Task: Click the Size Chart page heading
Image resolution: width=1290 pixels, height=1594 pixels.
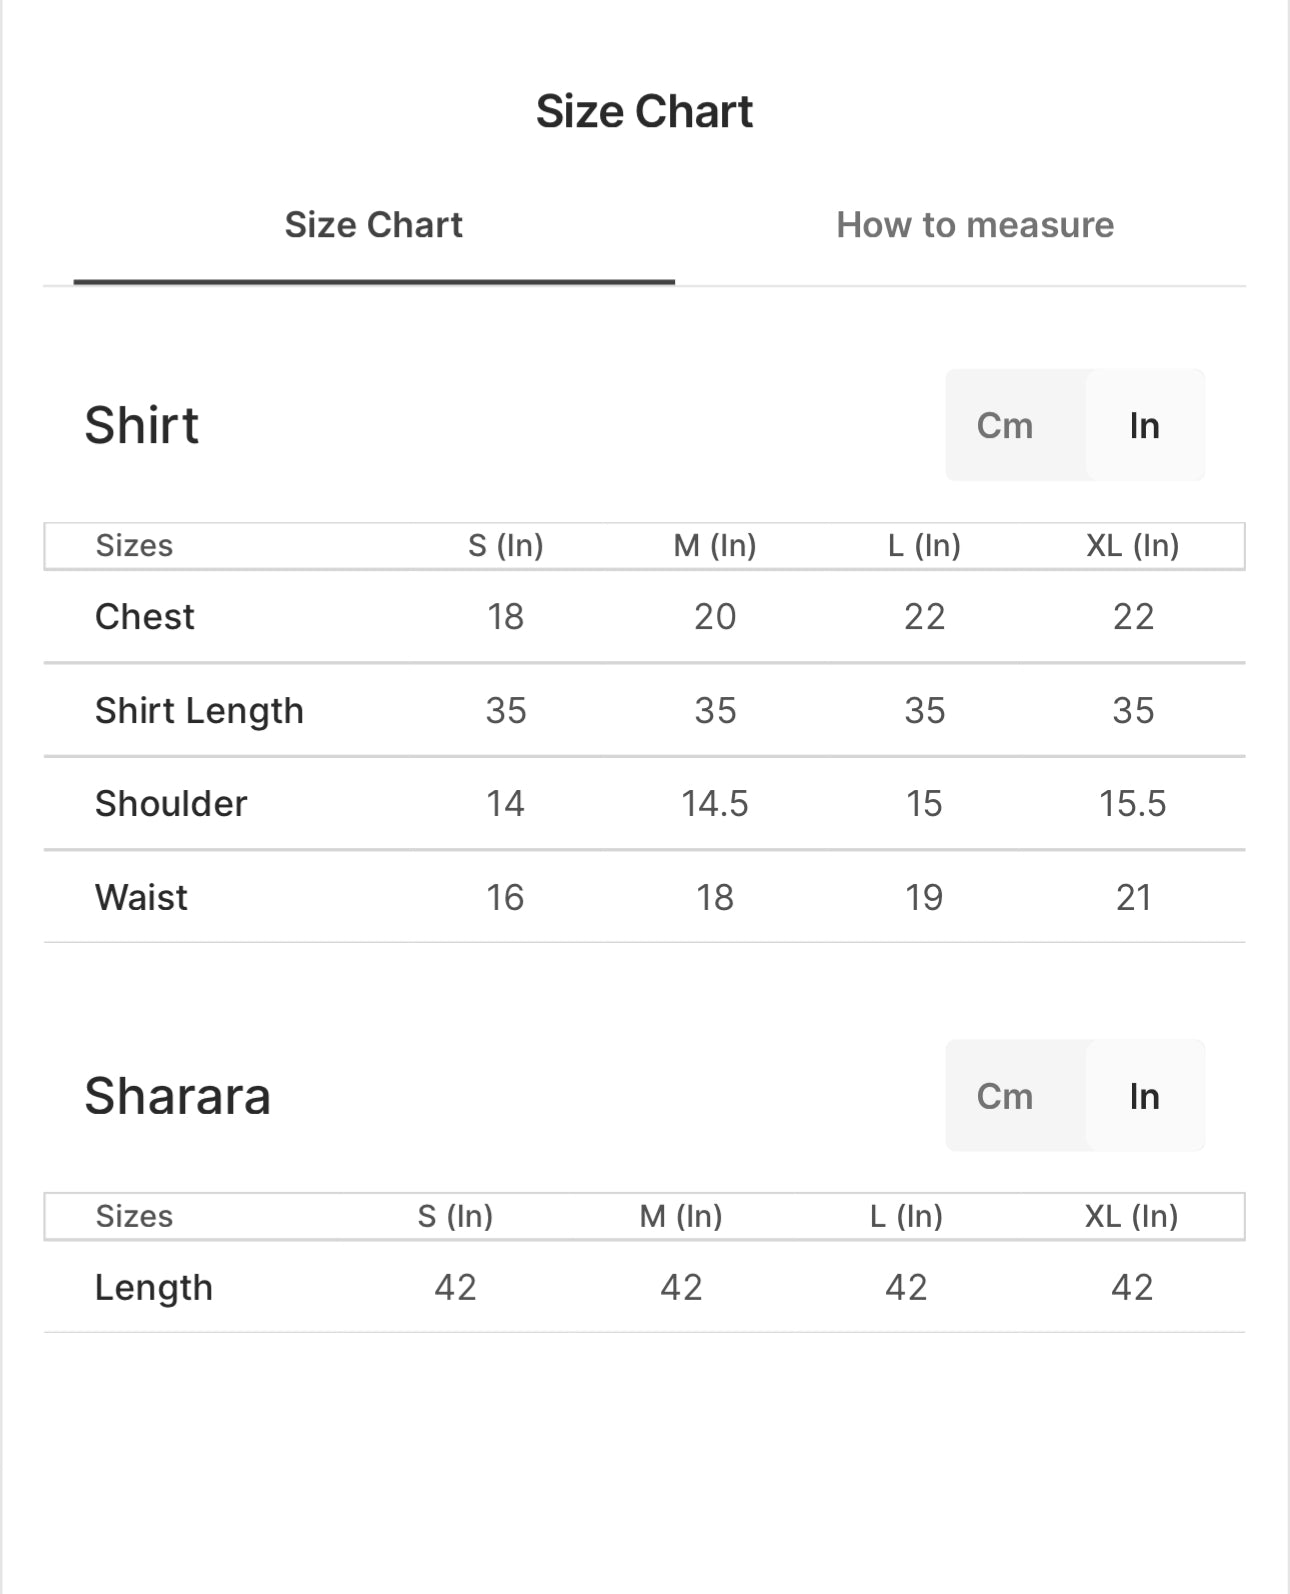Action: click(x=644, y=111)
